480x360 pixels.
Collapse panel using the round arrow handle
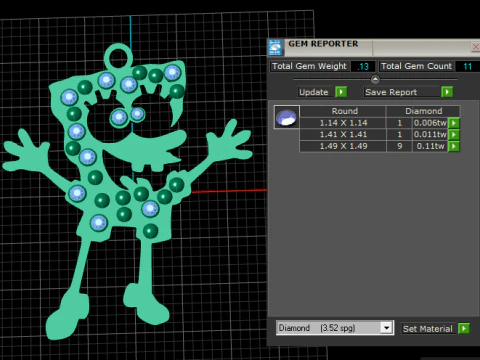tap(375, 79)
